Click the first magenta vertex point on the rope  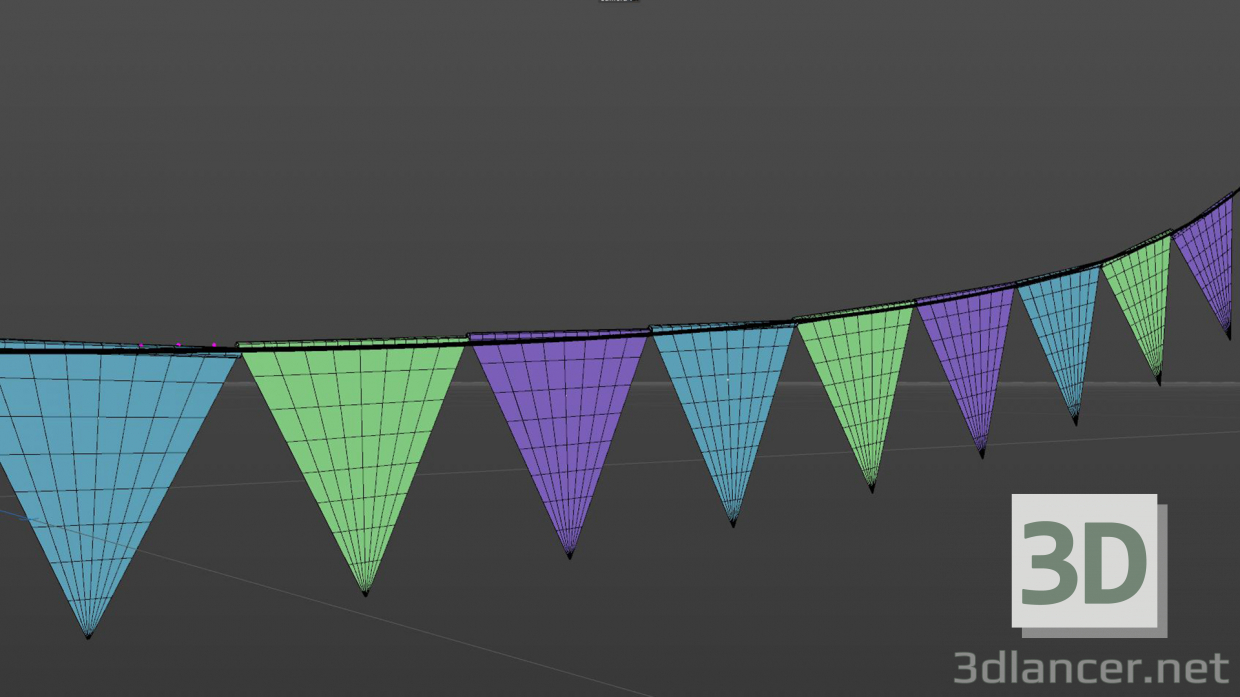click(x=141, y=345)
